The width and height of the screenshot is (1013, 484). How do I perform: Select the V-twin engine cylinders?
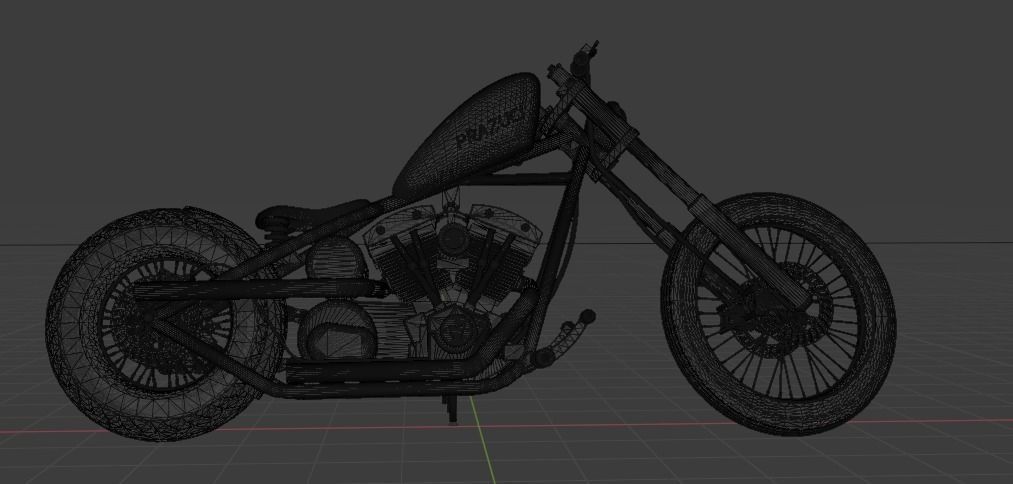click(x=454, y=258)
